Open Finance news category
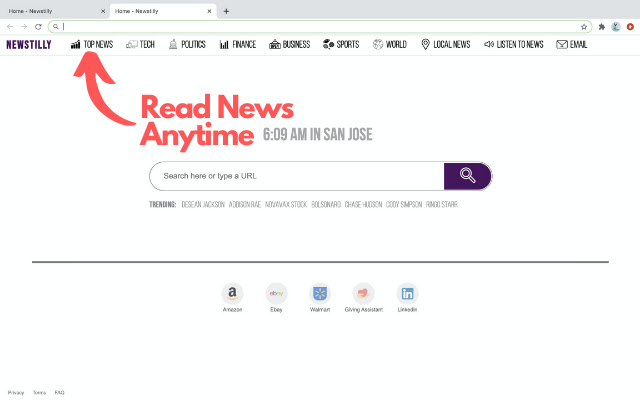The width and height of the screenshot is (640, 400). [238, 44]
